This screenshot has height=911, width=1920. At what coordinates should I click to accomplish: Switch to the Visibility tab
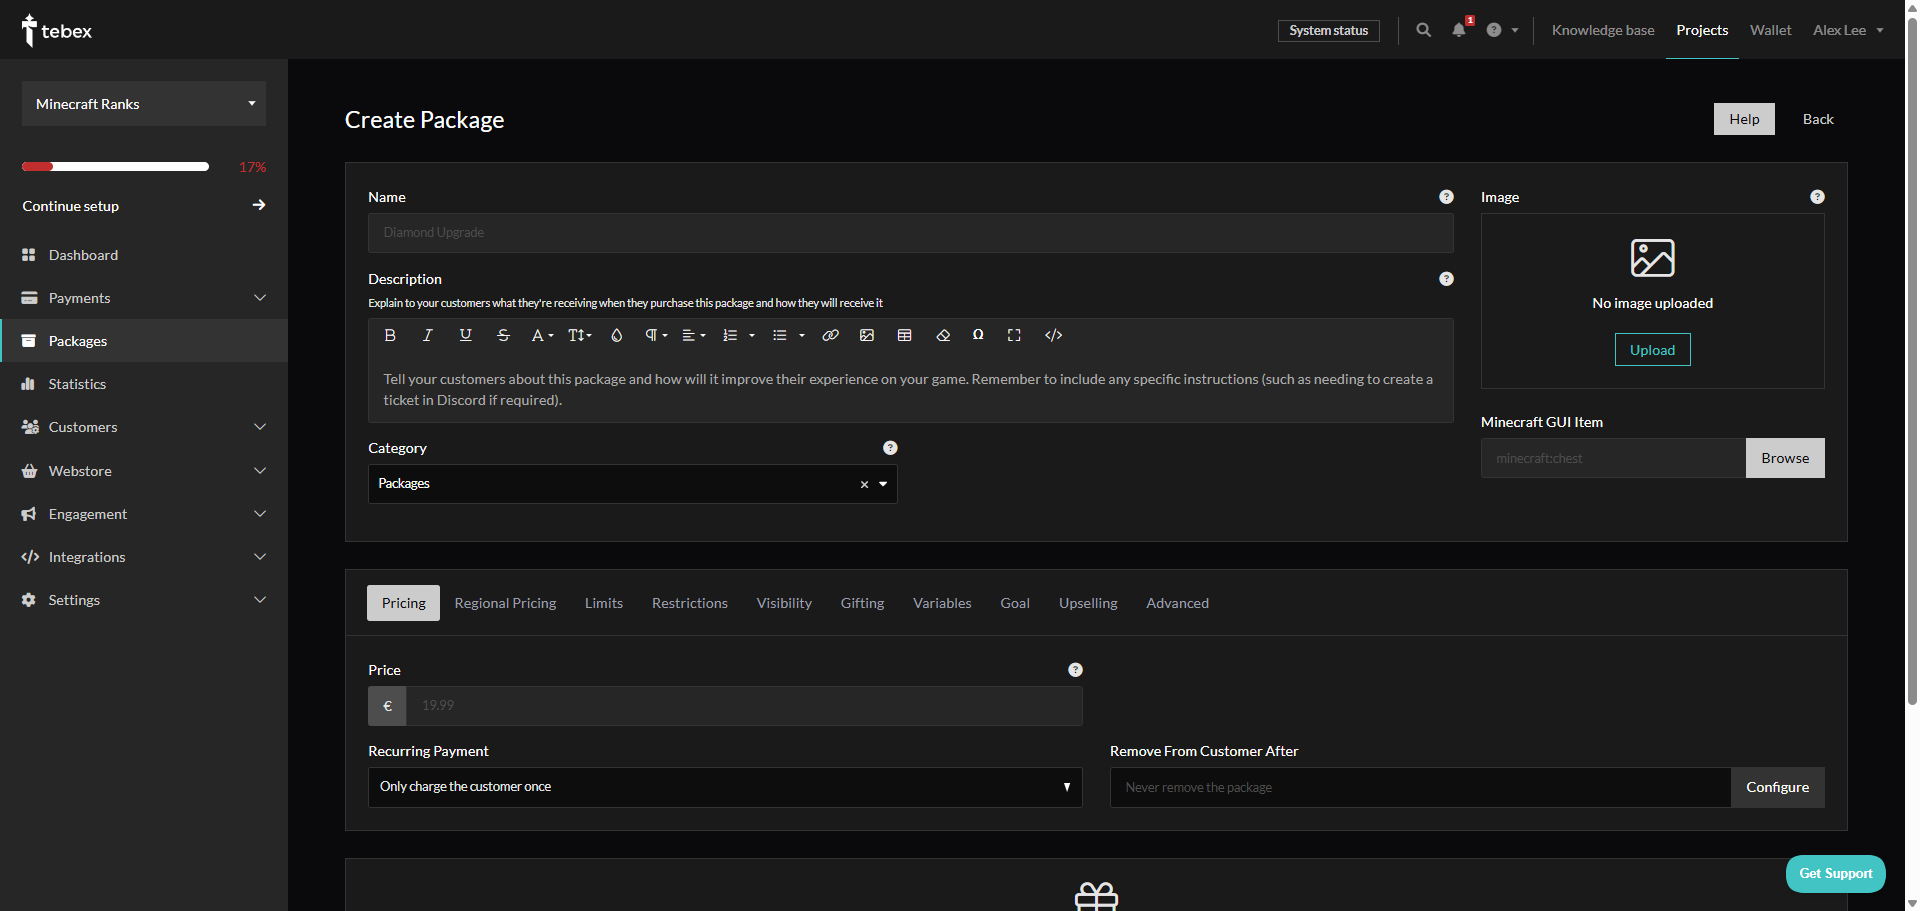coord(784,603)
